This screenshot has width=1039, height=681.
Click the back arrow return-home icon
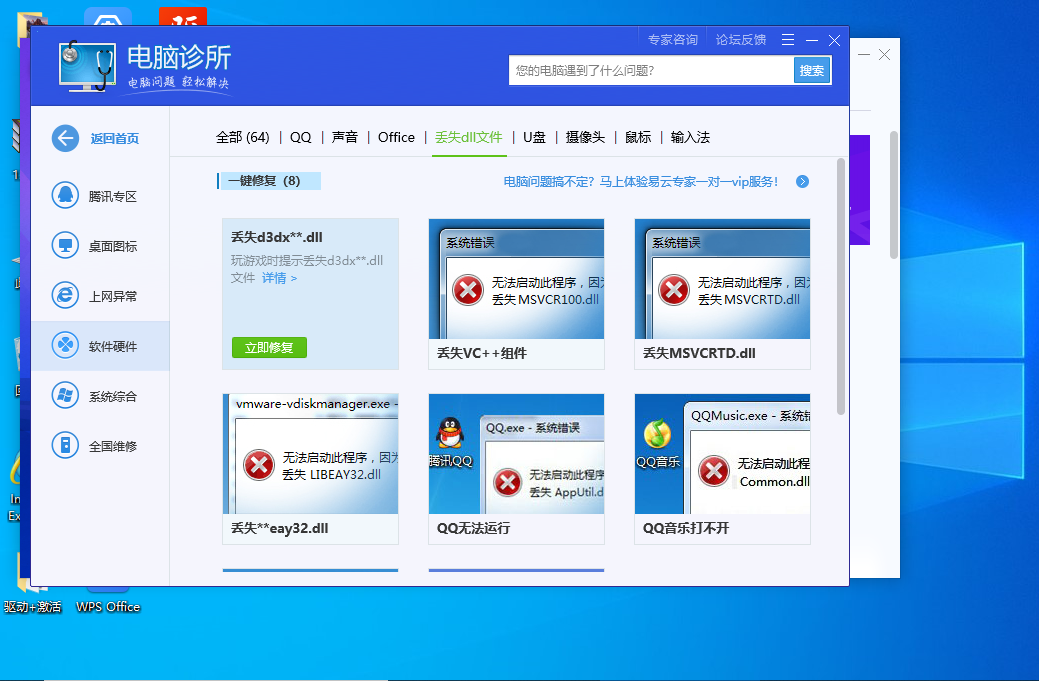[x=66, y=139]
